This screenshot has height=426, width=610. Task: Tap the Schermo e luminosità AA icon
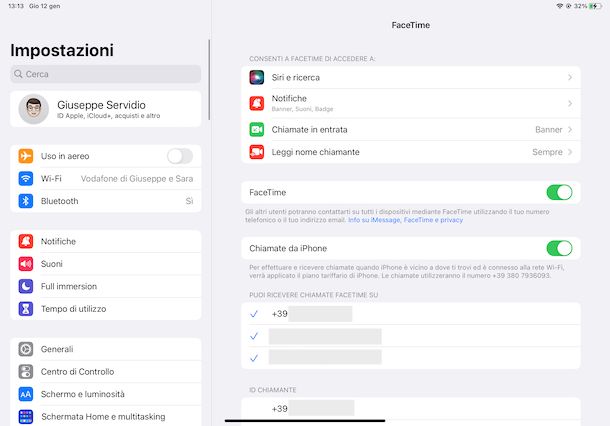(x=26, y=394)
